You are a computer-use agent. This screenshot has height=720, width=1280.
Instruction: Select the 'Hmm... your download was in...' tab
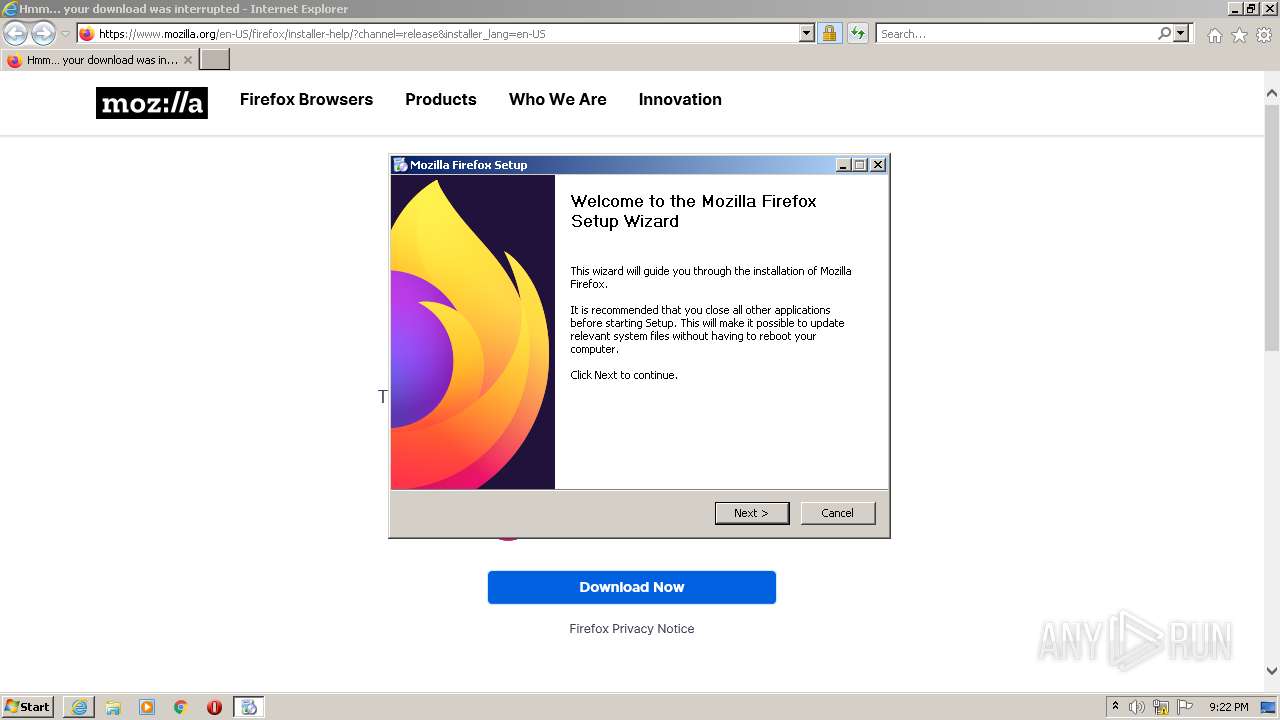(100, 60)
